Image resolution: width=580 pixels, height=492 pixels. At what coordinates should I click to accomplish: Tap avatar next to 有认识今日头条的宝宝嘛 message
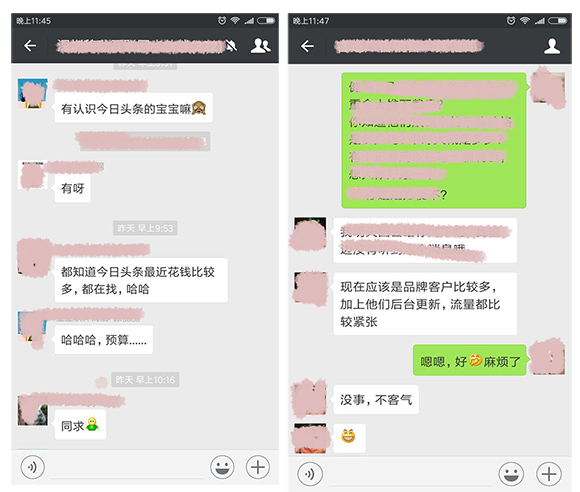pyautogui.click(x=33, y=93)
